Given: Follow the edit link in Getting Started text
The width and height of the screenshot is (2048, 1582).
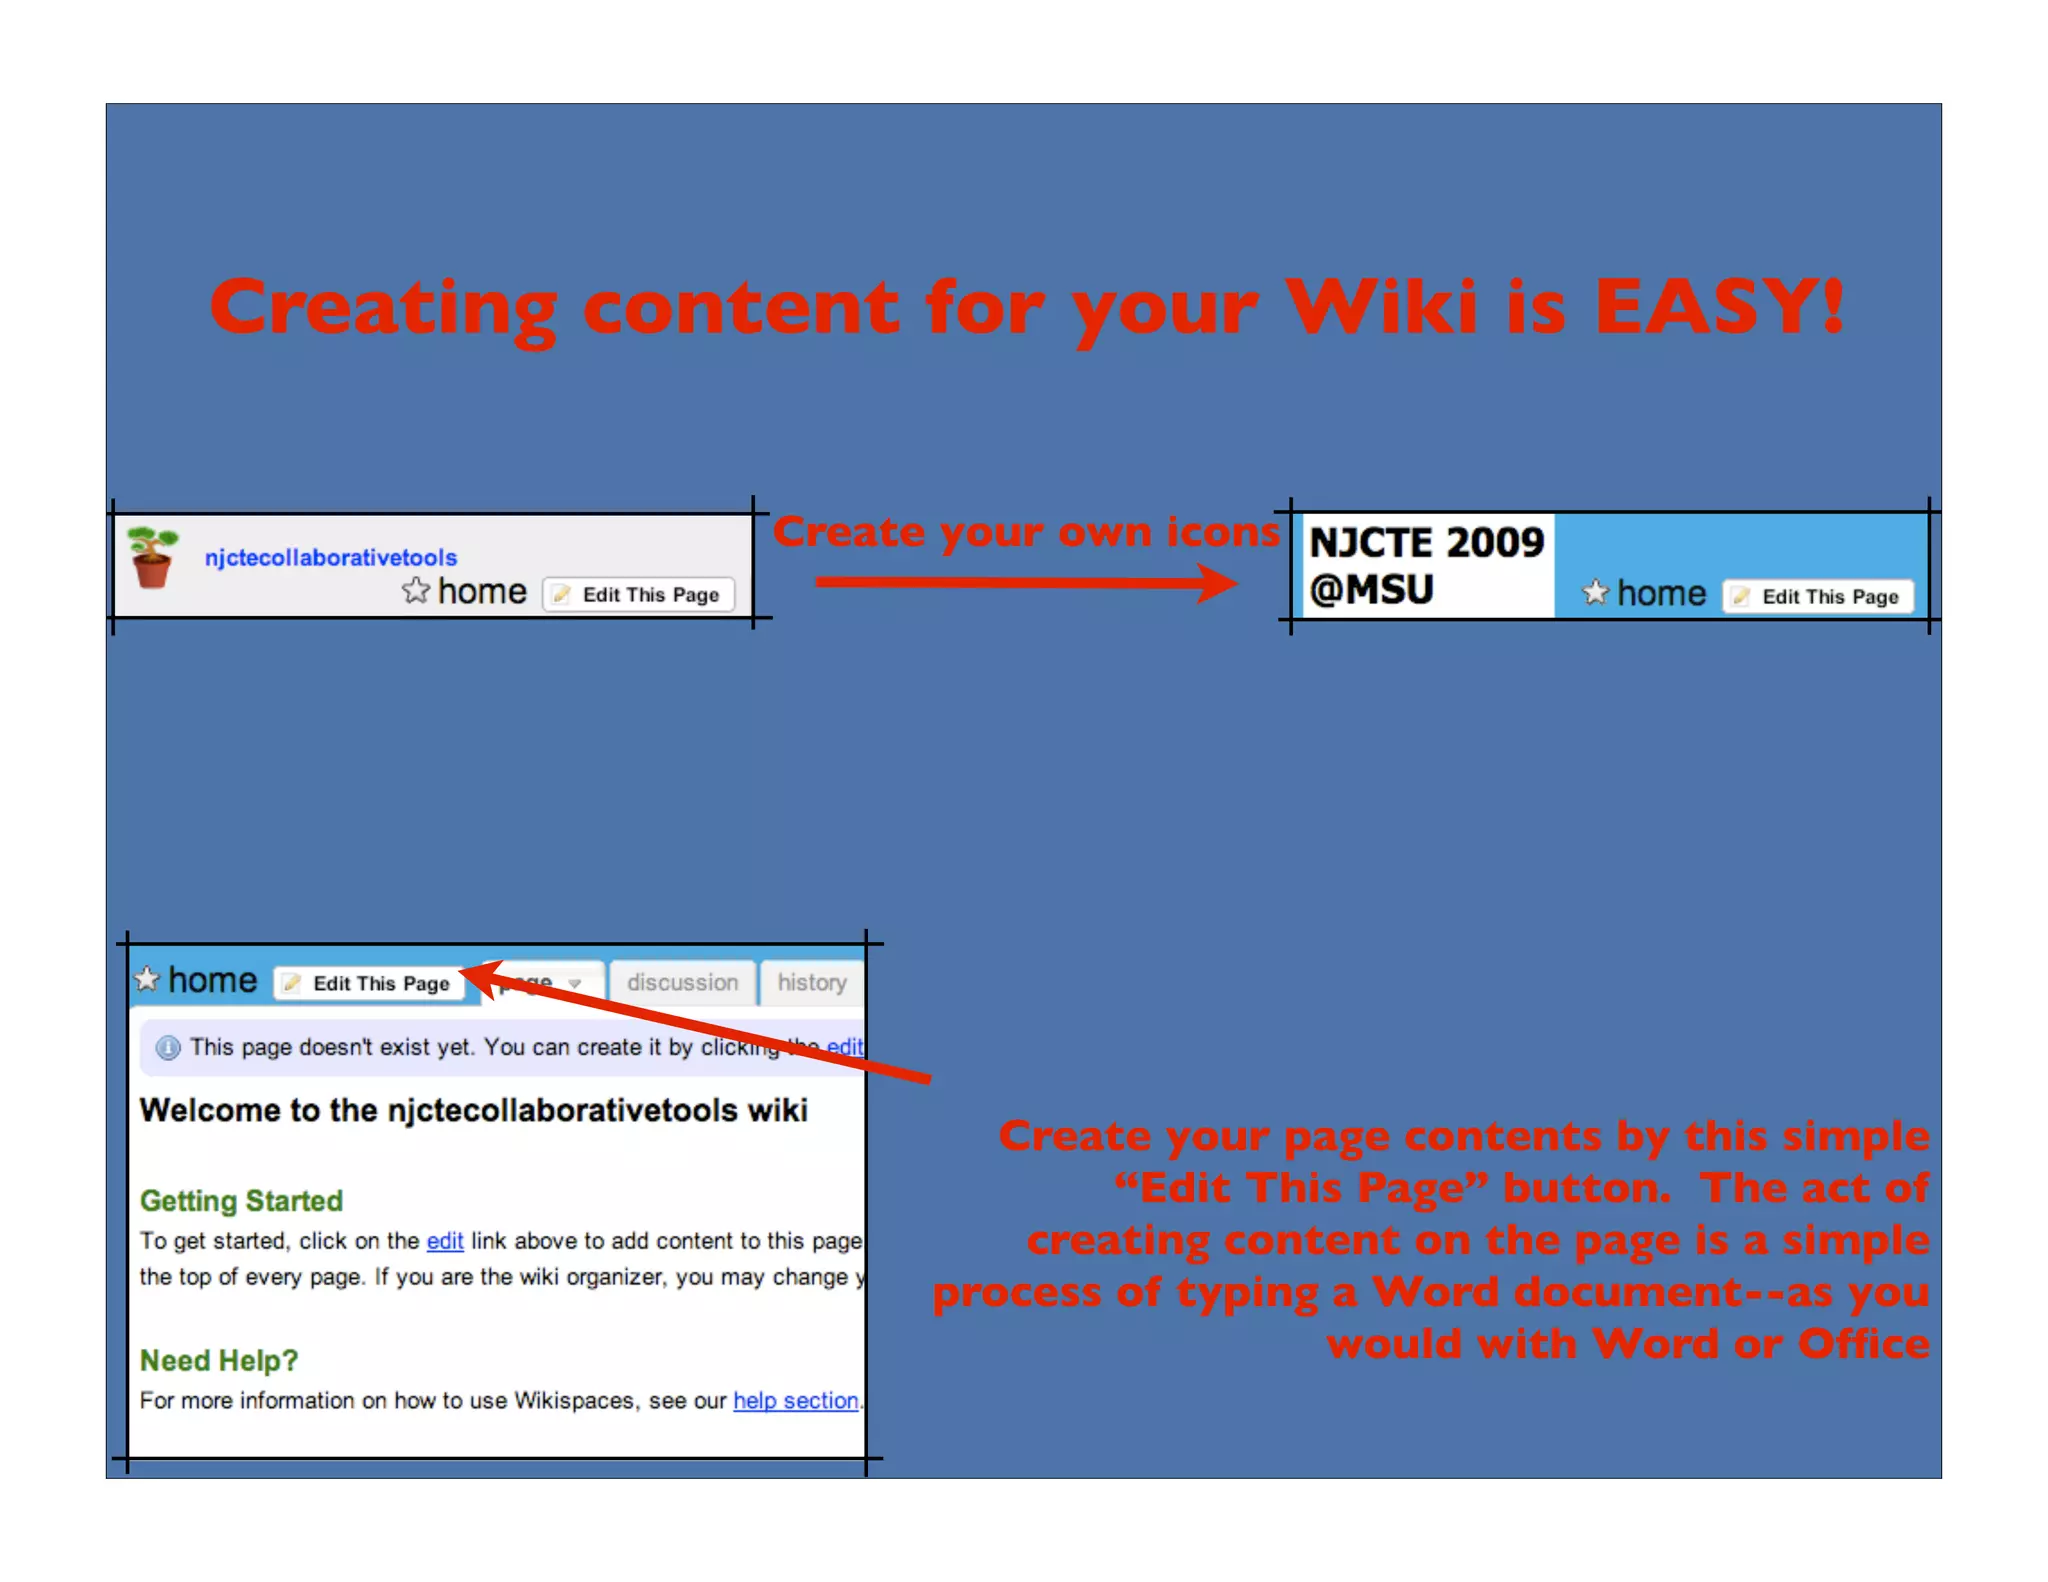Looking at the screenshot, I should click(x=444, y=1241).
